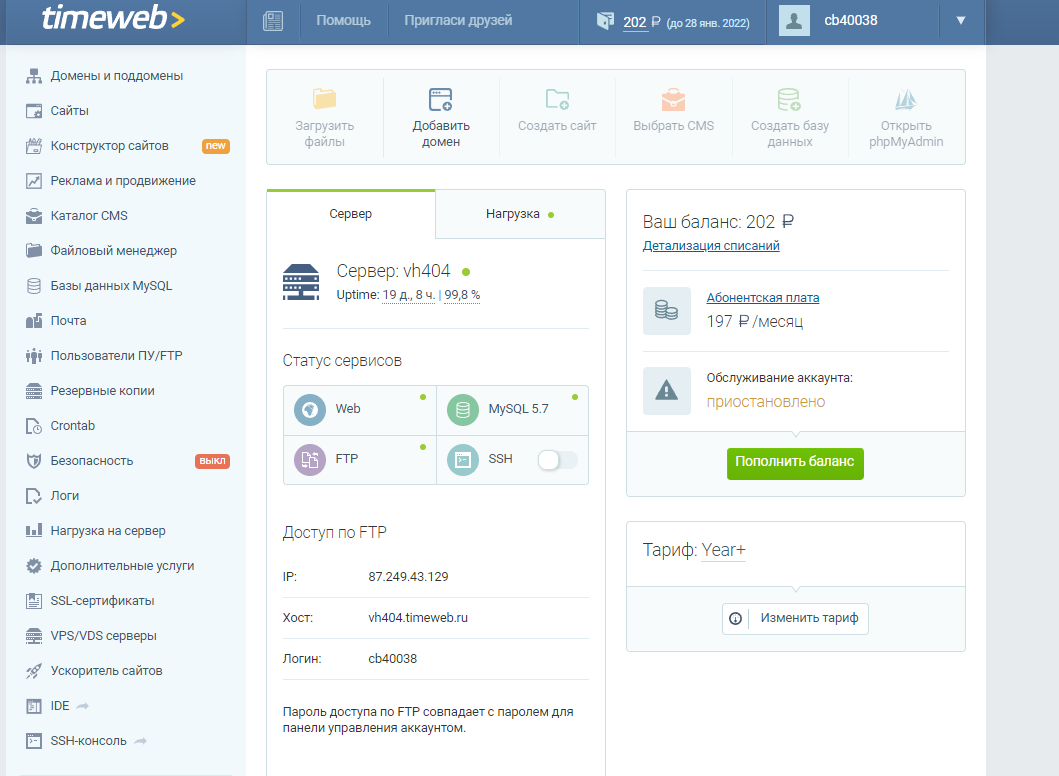Click the Логи icon
1059x776 pixels.
(x=34, y=496)
